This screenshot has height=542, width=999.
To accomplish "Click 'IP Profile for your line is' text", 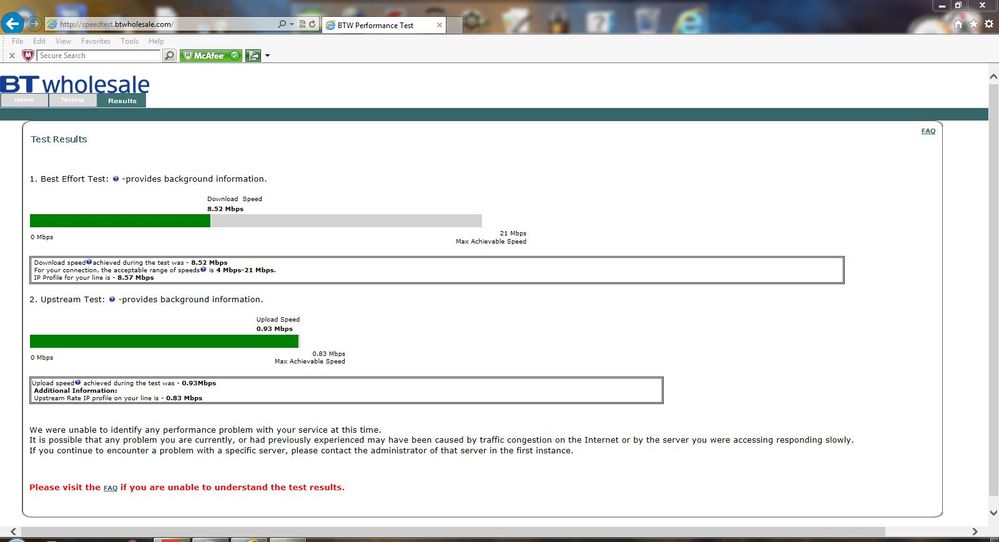I will (73, 278).
